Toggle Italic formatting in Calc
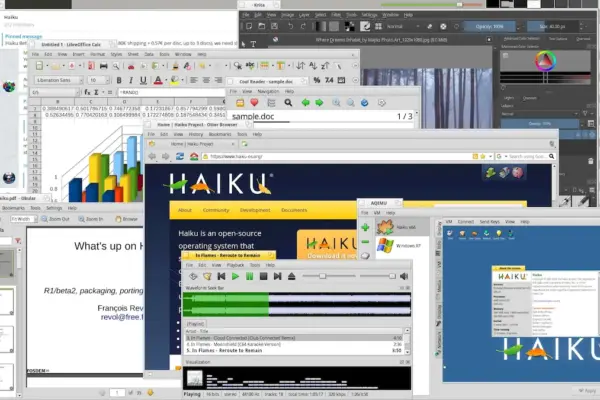This screenshot has width=600, height=400. (131, 80)
